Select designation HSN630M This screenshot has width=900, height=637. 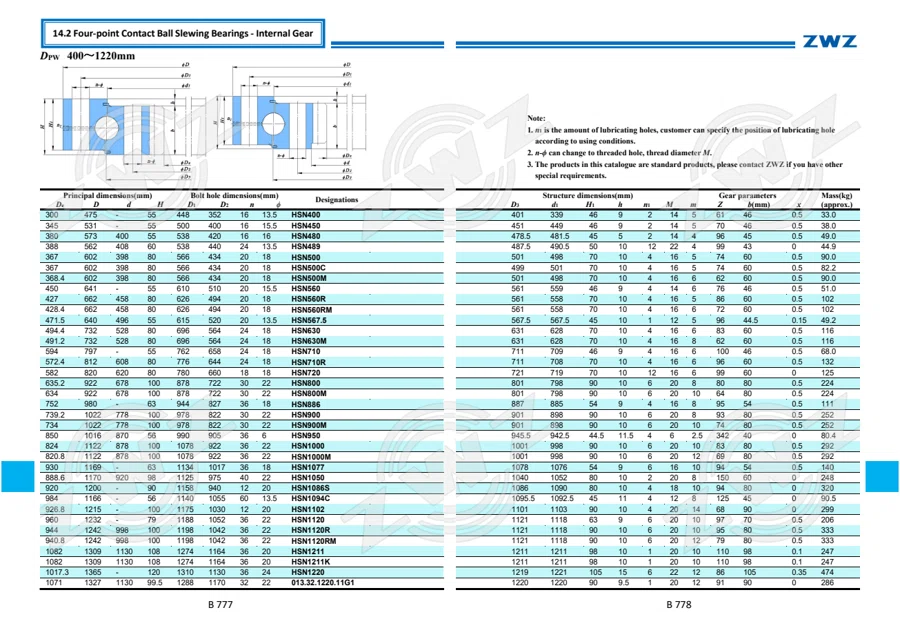309,341
